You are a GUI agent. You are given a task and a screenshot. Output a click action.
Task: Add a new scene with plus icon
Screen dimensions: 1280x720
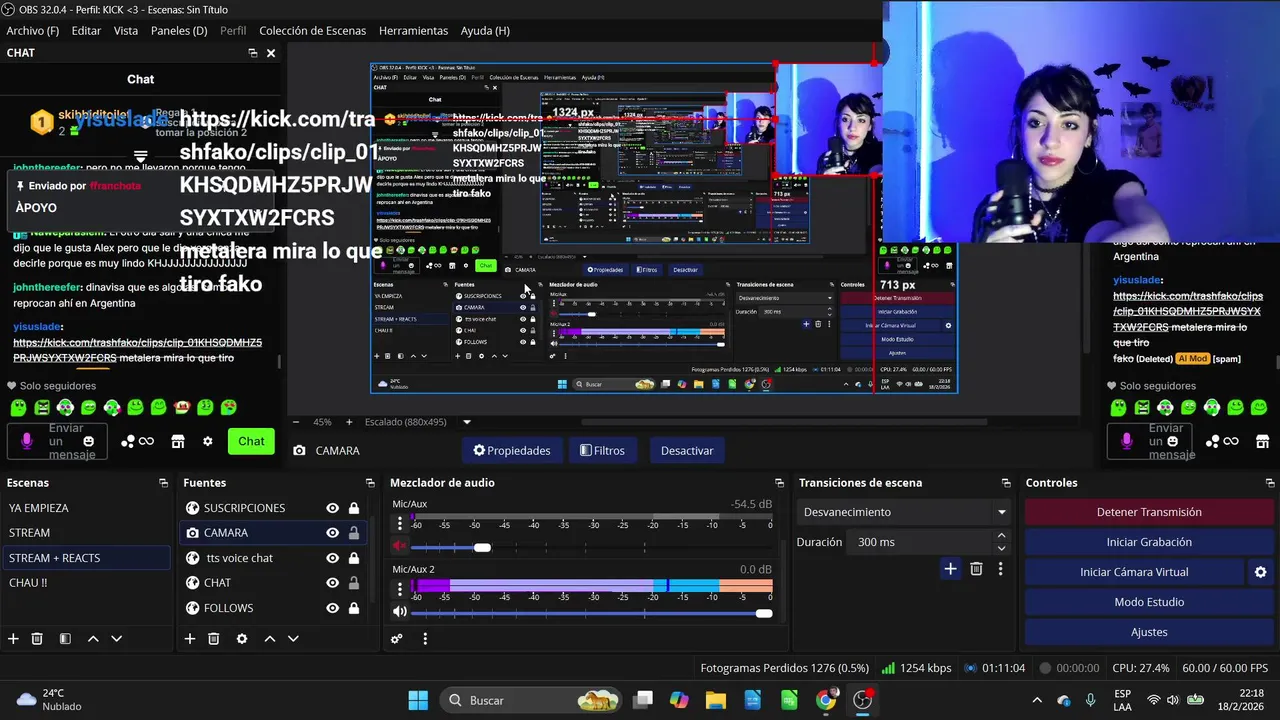tap(13, 638)
